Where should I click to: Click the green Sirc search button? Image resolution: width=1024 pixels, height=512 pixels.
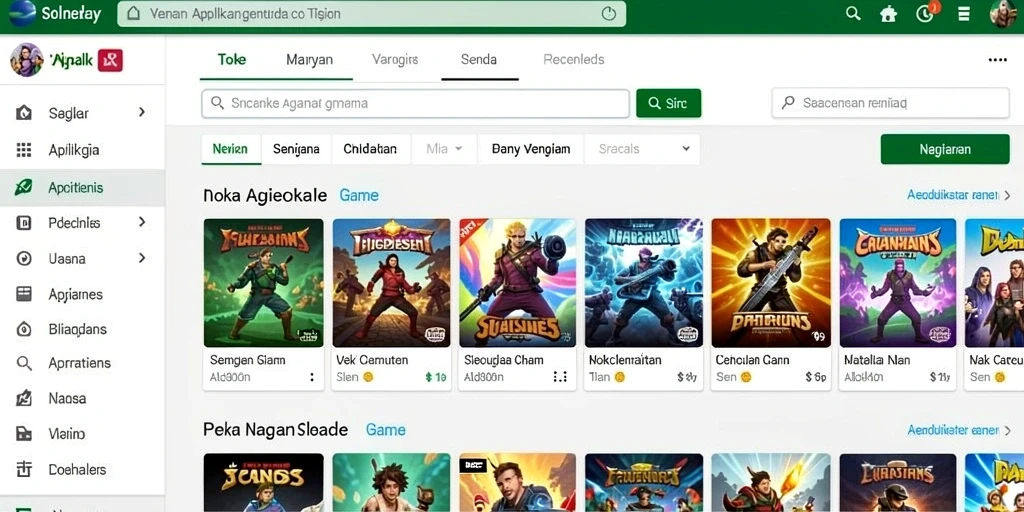(668, 103)
